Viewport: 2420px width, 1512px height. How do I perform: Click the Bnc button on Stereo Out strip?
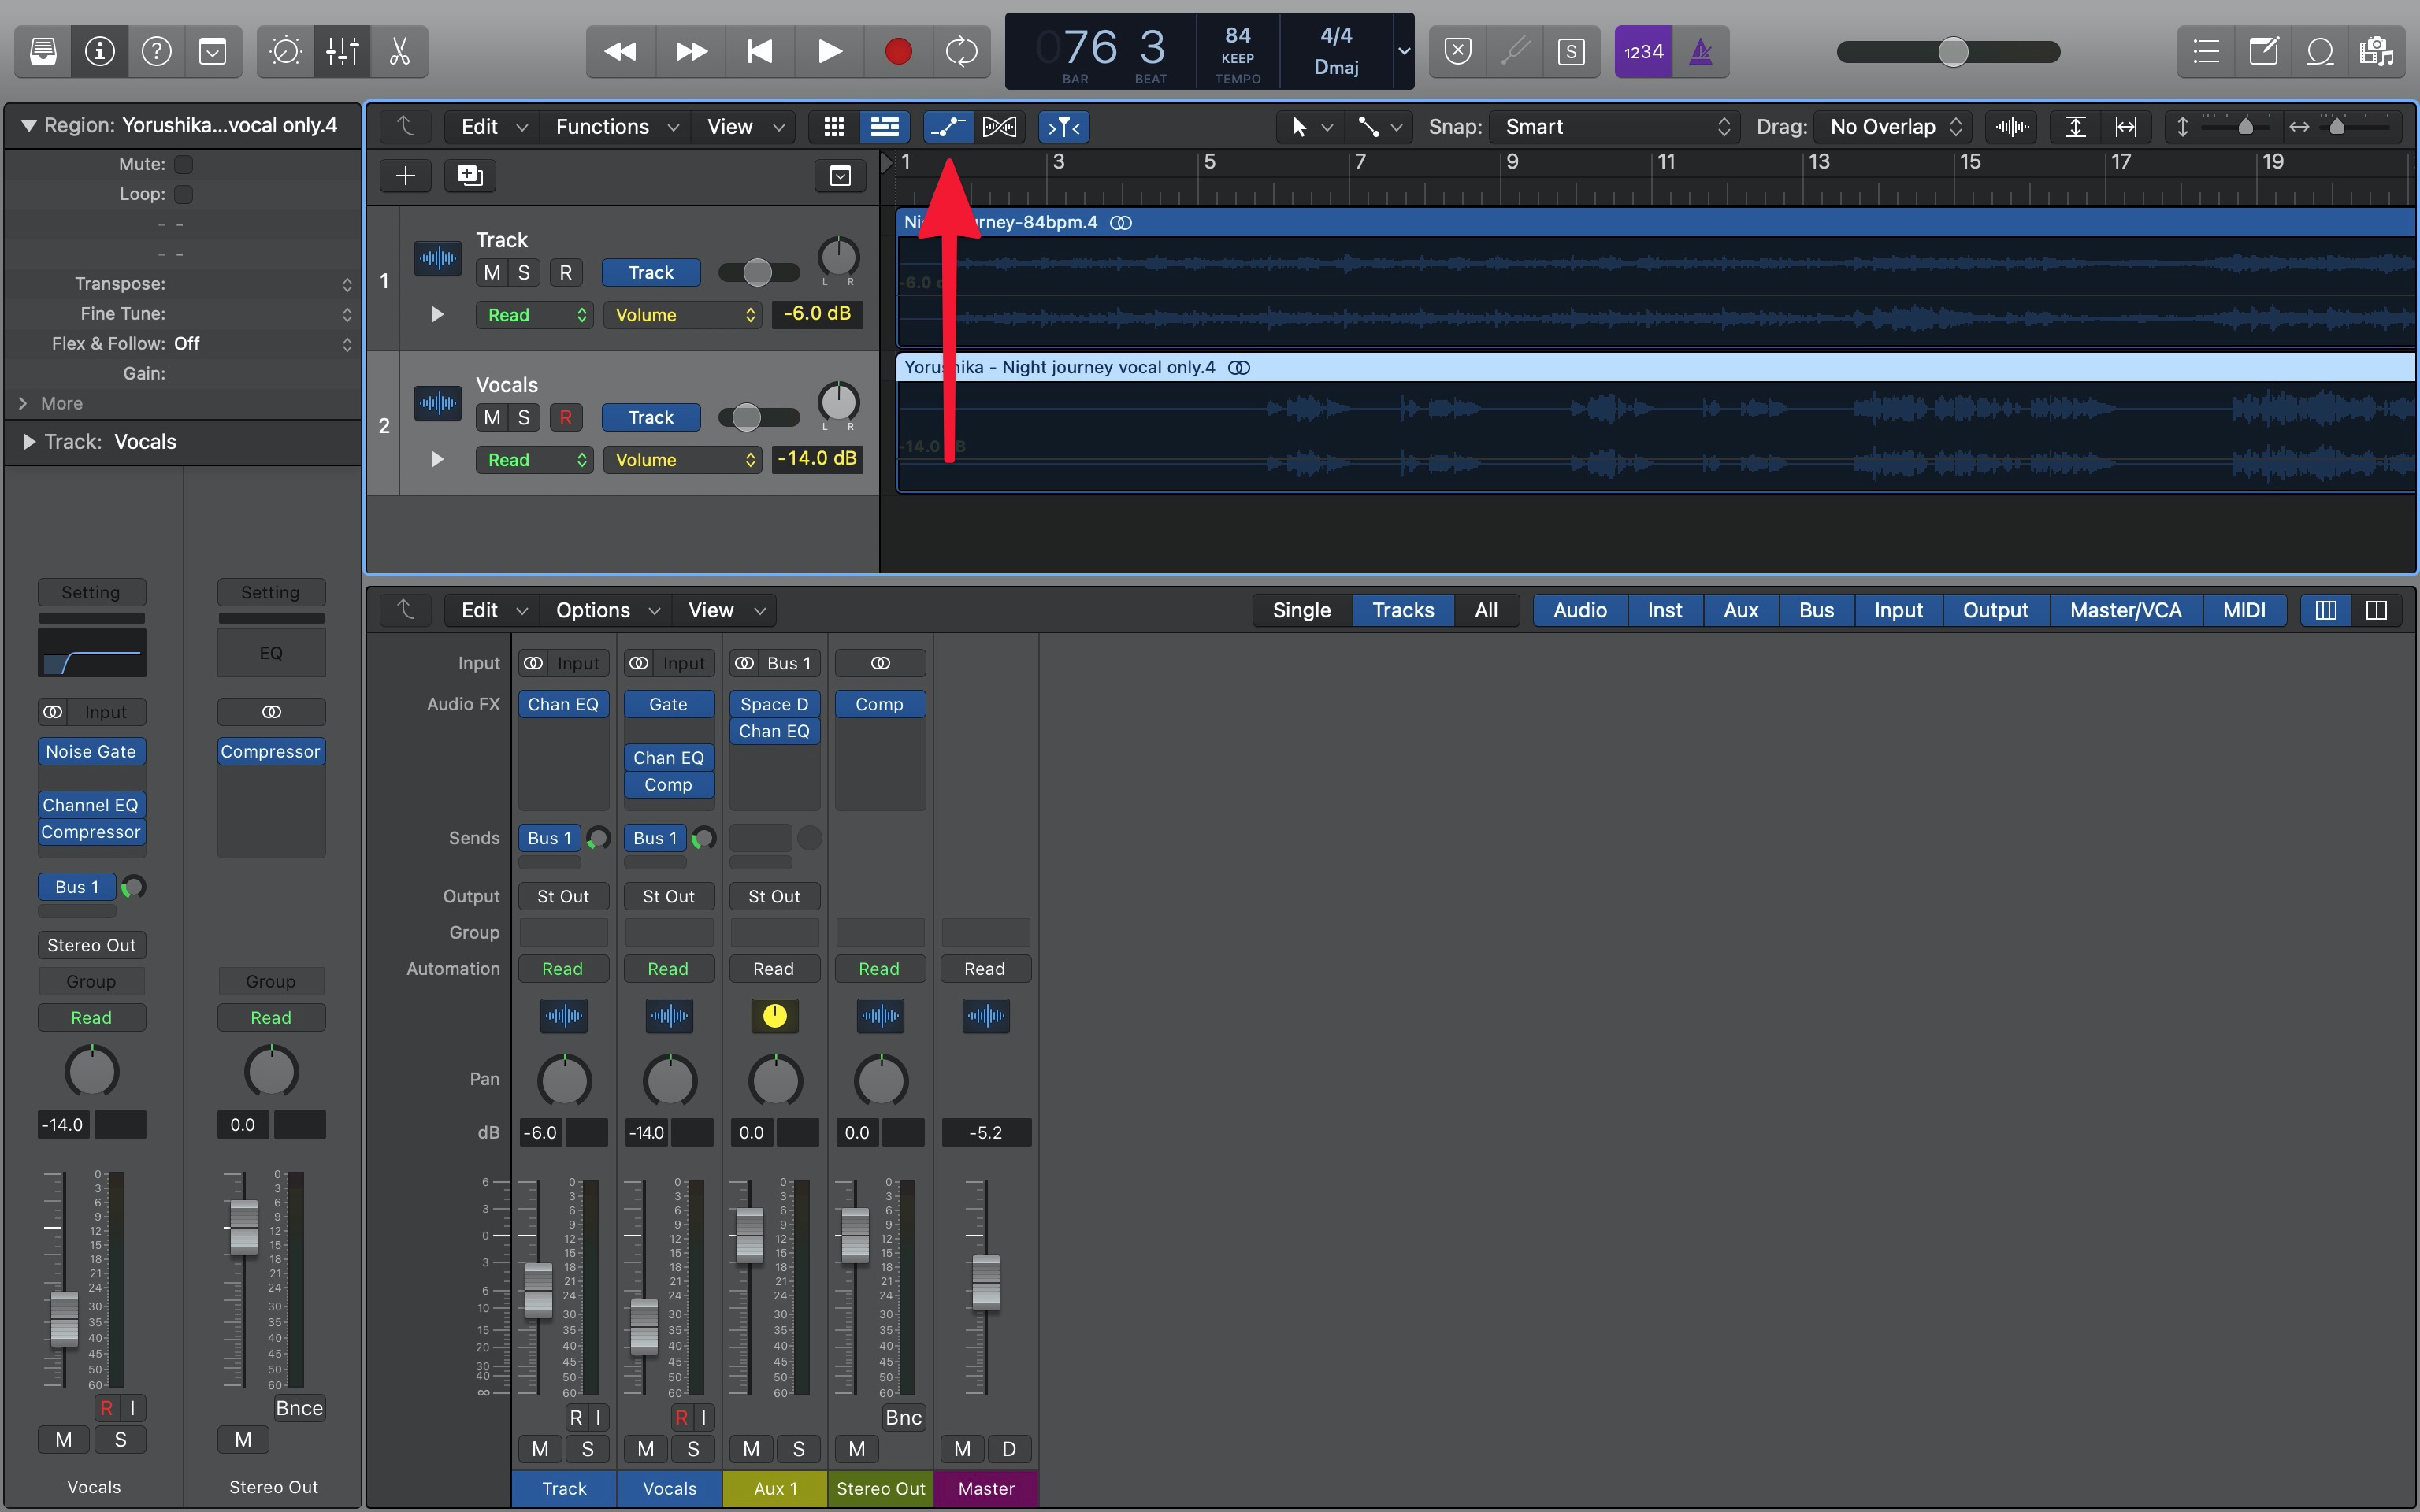pos(904,1418)
